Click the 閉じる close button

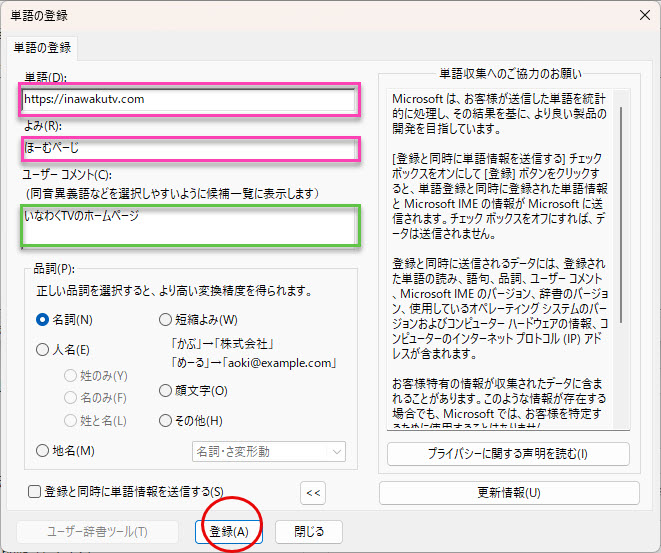pyautogui.click(x=309, y=532)
